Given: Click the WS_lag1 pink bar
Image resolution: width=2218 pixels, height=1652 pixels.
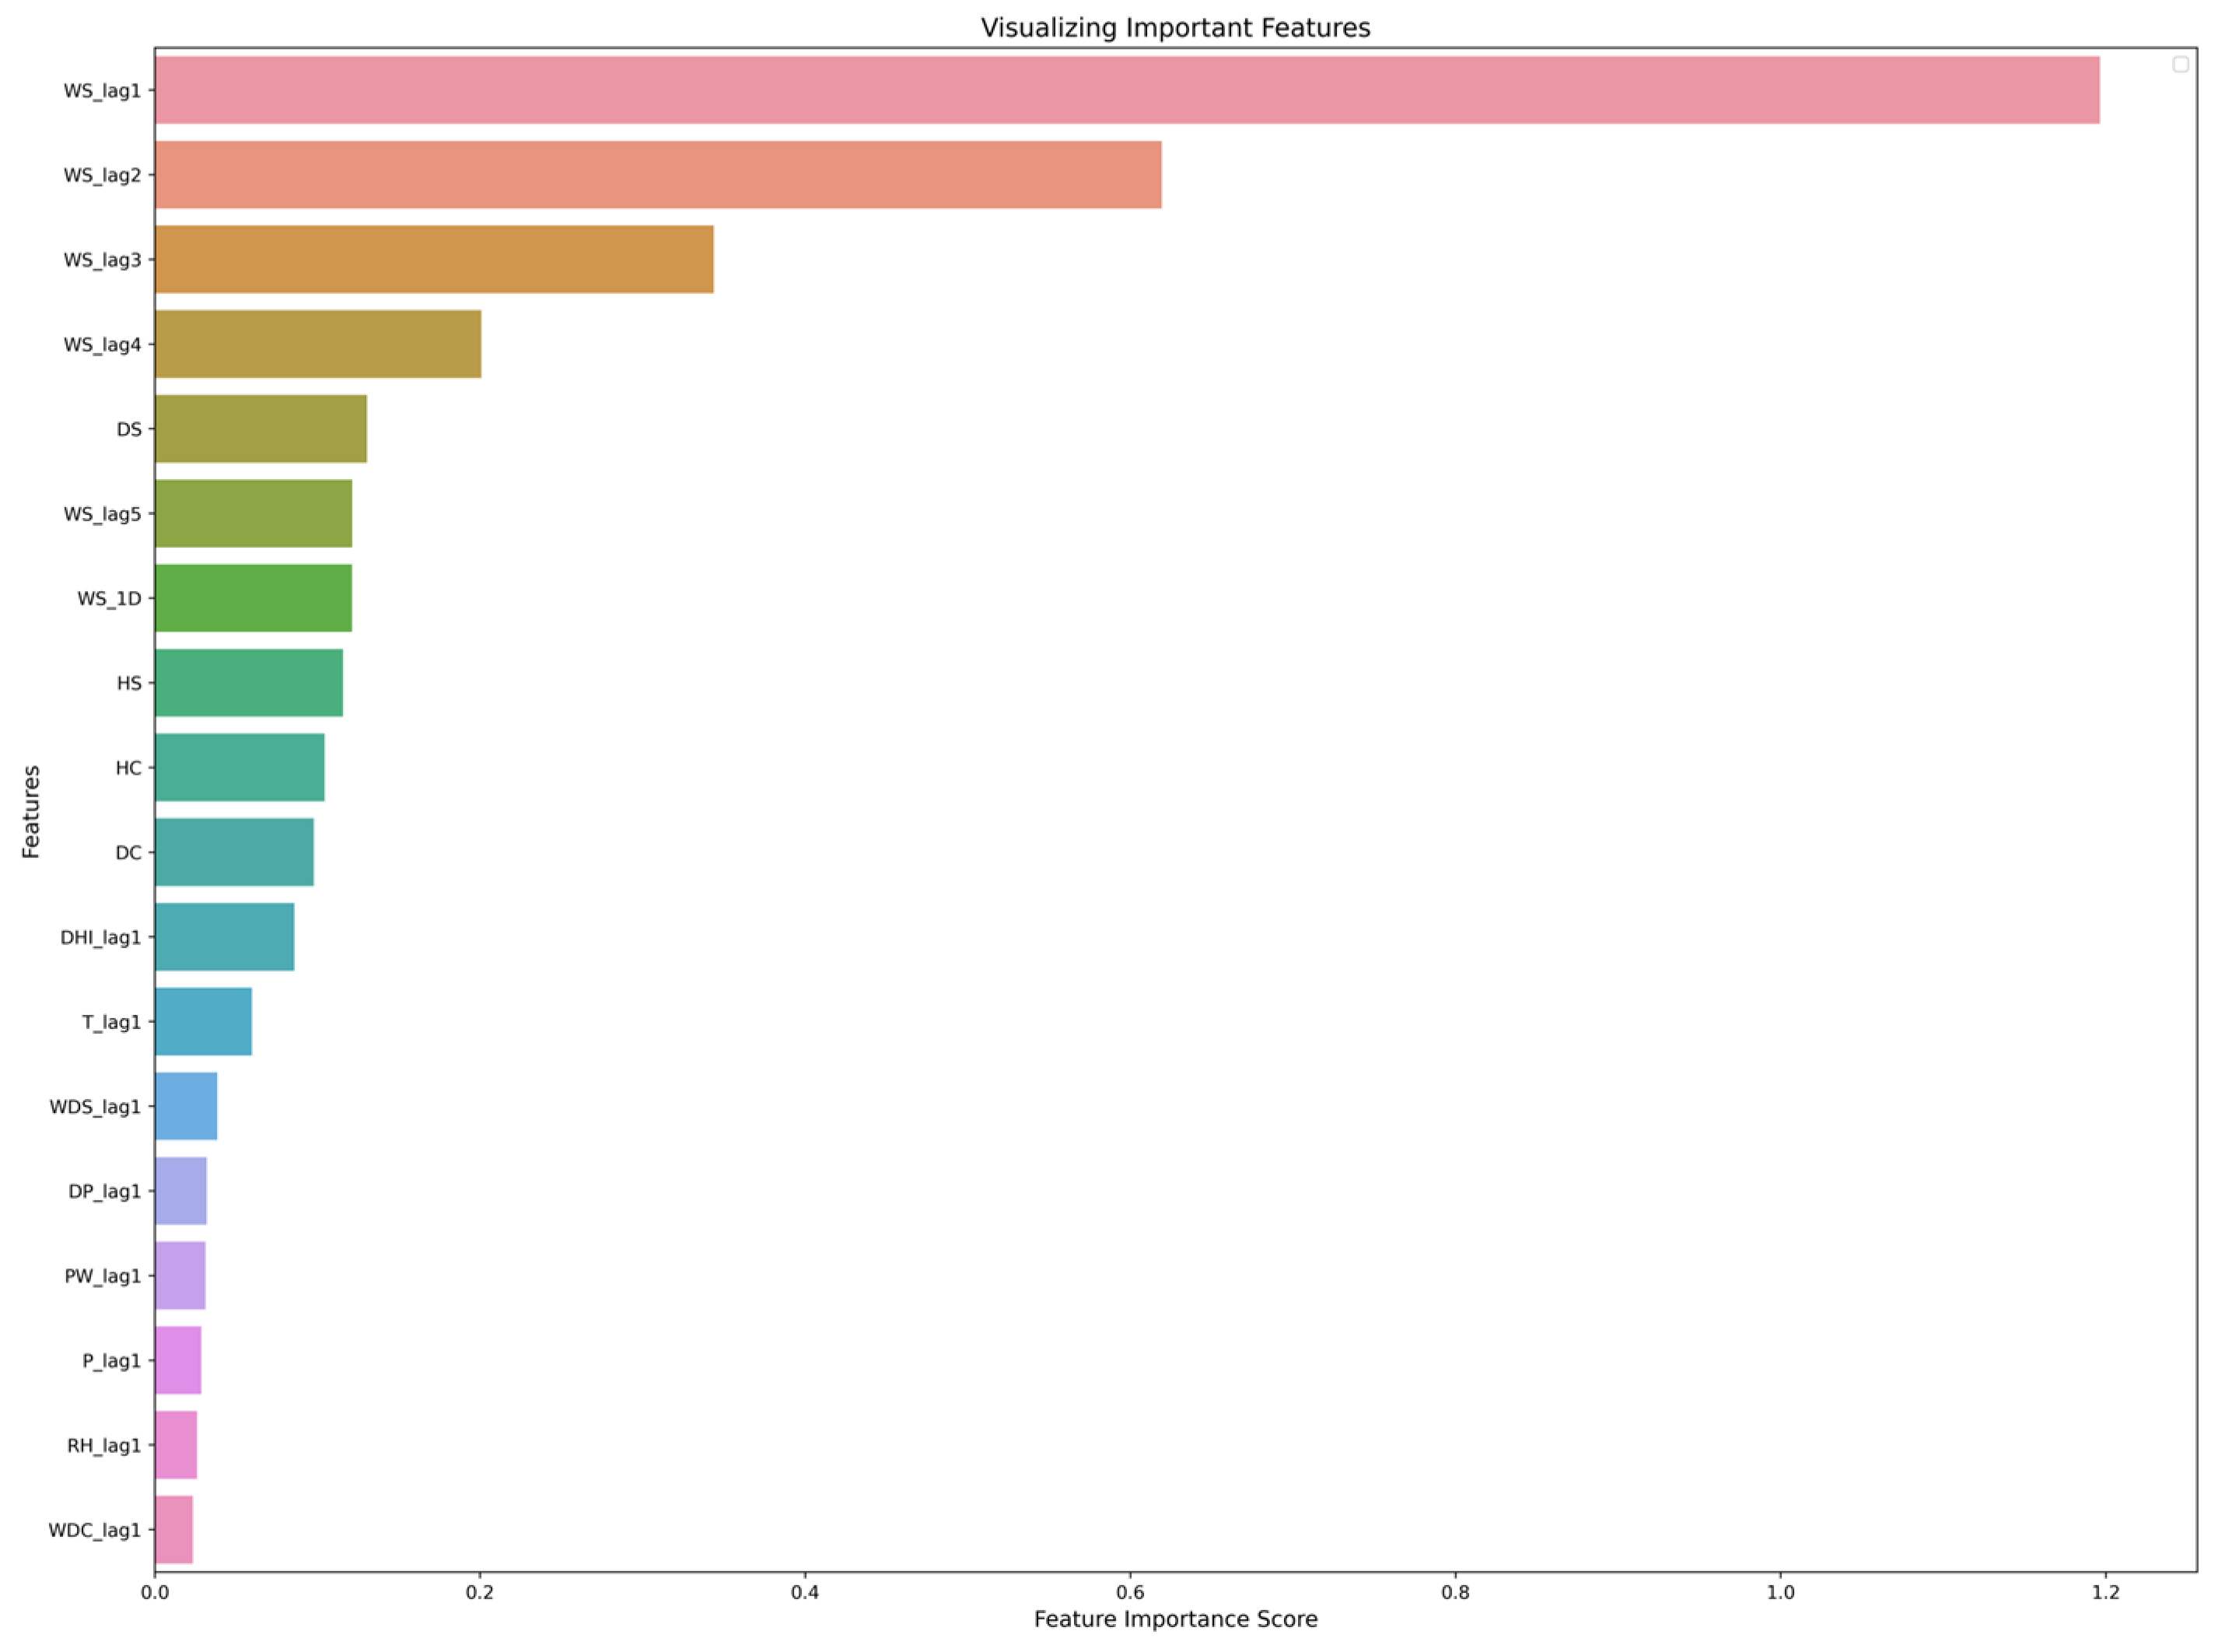Looking at the screenshot, I should [1125, 90].
